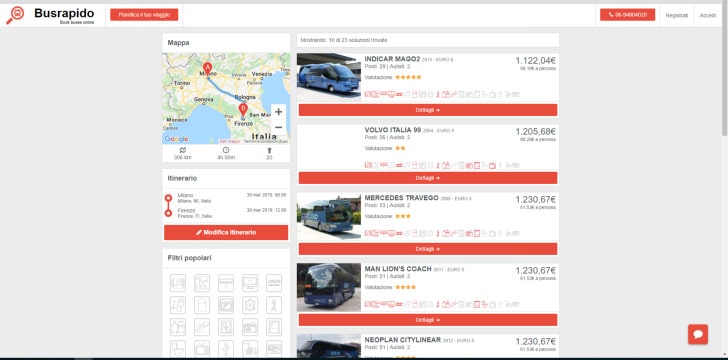This screenshot has width=728, height=360.
Task: Click the phone number 06-94804020 button
Action: pos(627,15)
